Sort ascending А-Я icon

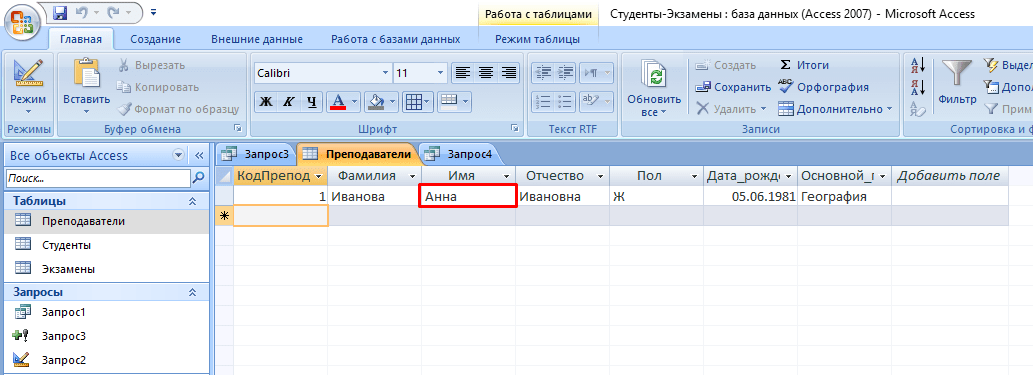click(x=918, y=65)
